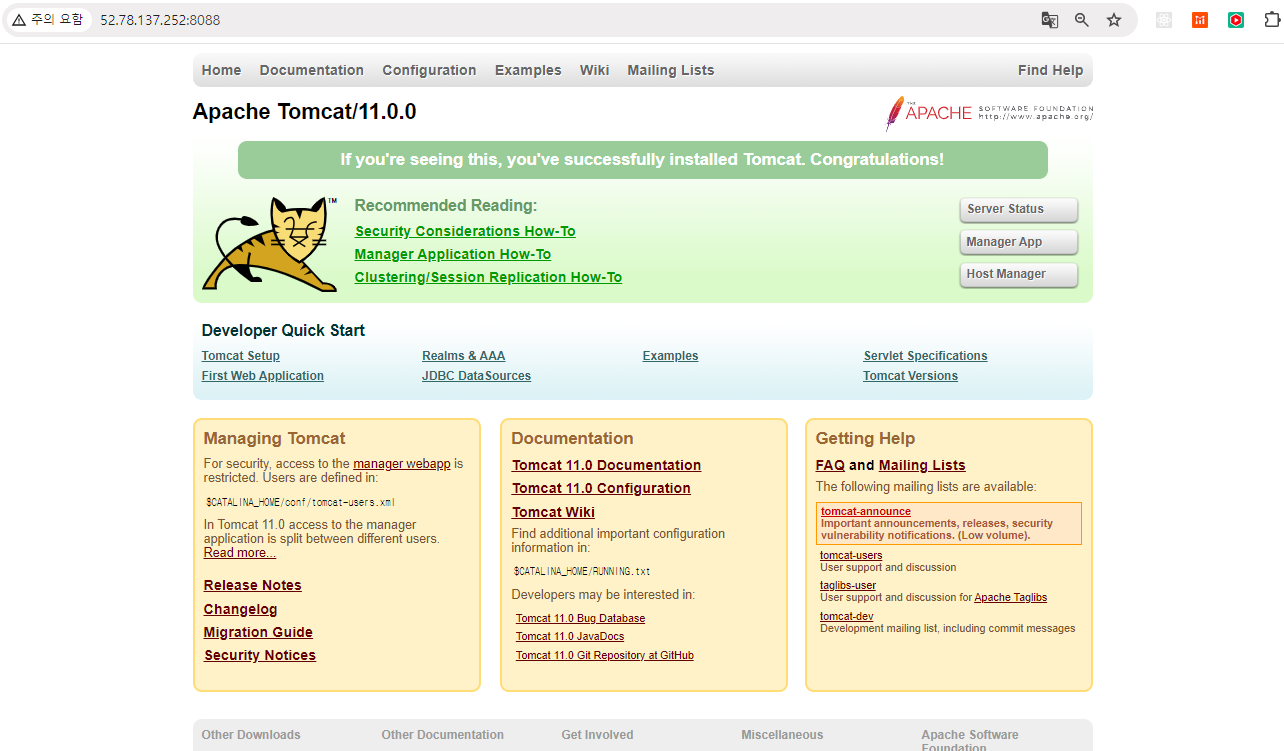Bookmark this page with the star icon
The height and width of the screenshot is (751, 1284).
(1114, 20)
